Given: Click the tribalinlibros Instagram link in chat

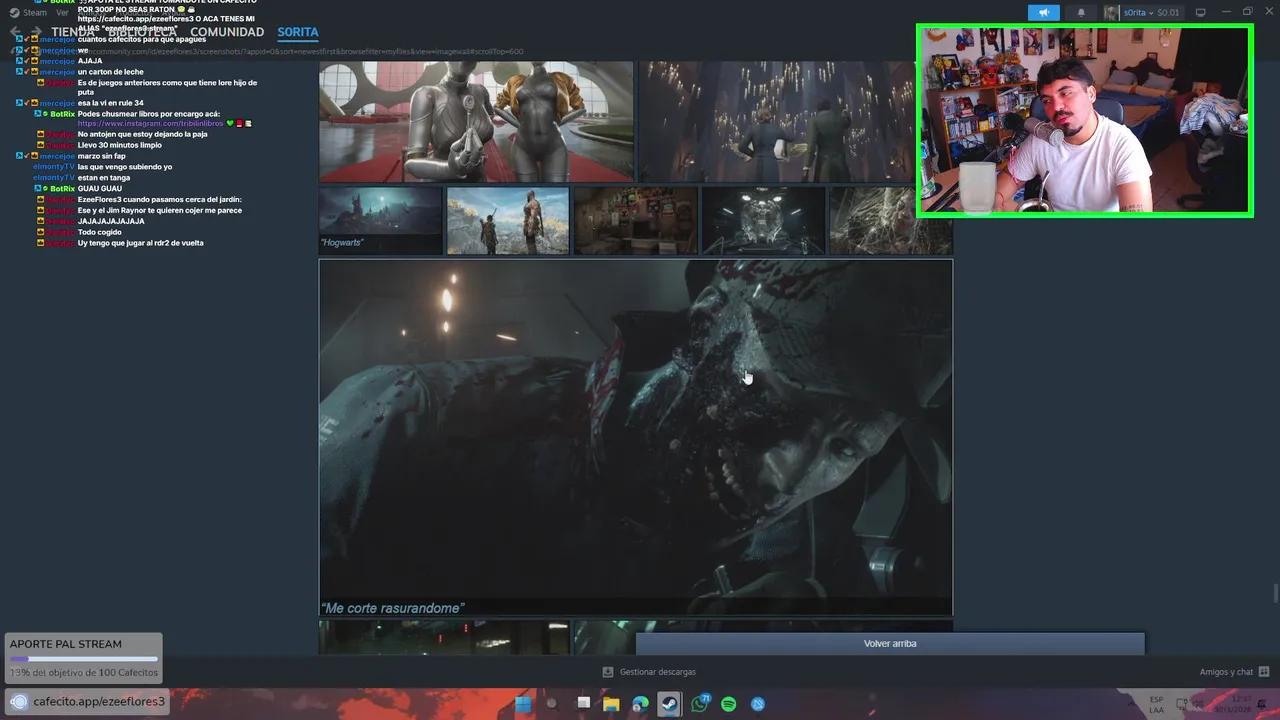Looking at the screenshot, I should click(x=151, y=123).
